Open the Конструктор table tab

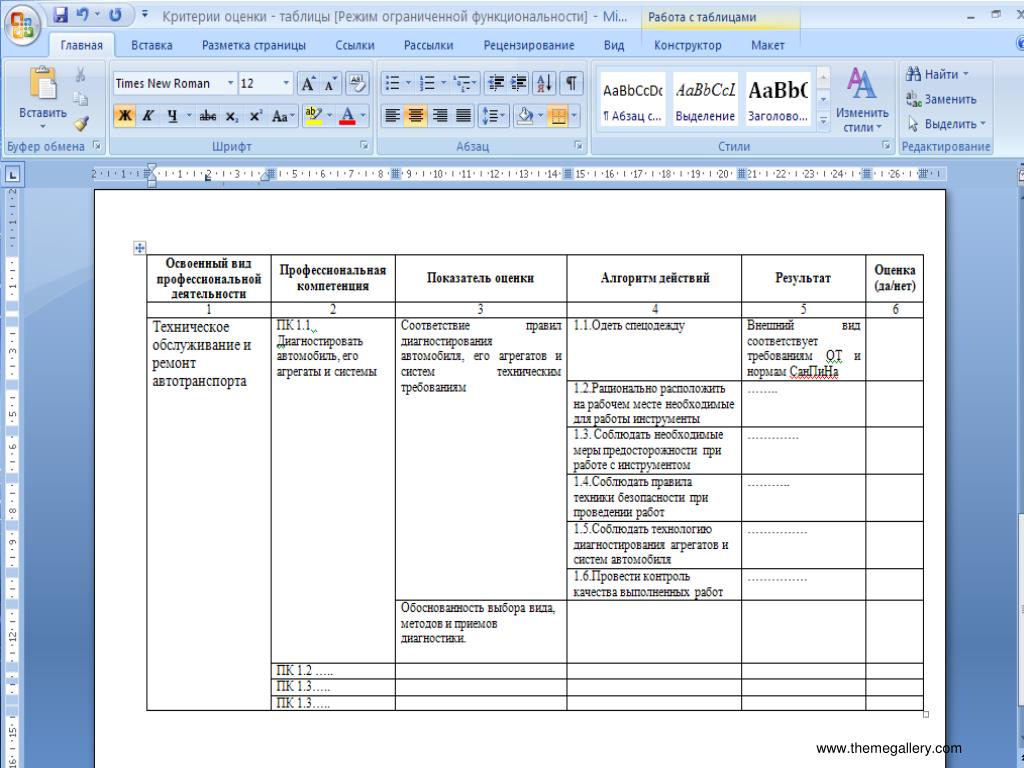click(x=687, y=45)
